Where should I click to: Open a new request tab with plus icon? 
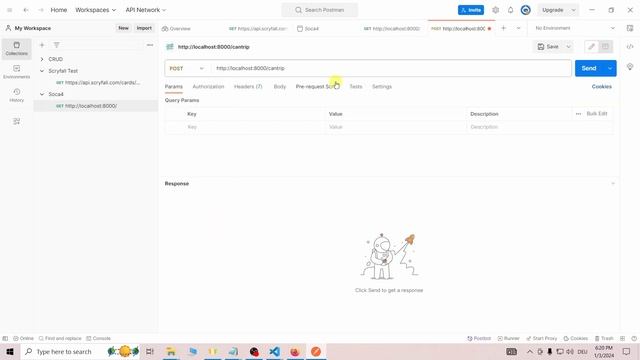[503, 28]
